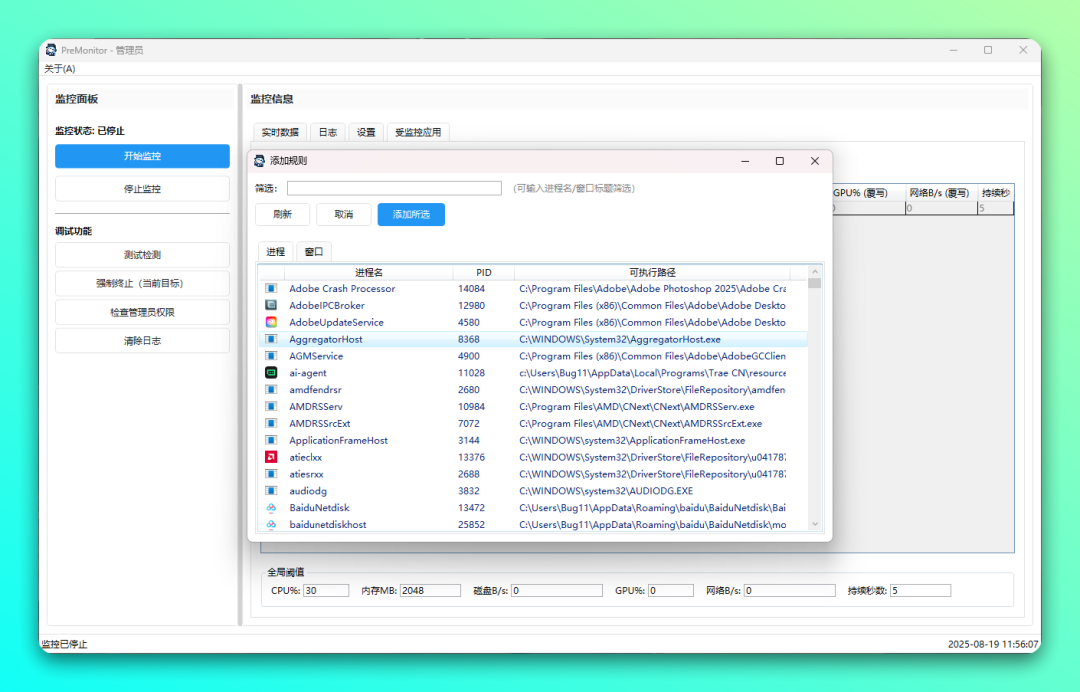
Task: Click the AGMService process icon
Action: click(x=271, y=356)
